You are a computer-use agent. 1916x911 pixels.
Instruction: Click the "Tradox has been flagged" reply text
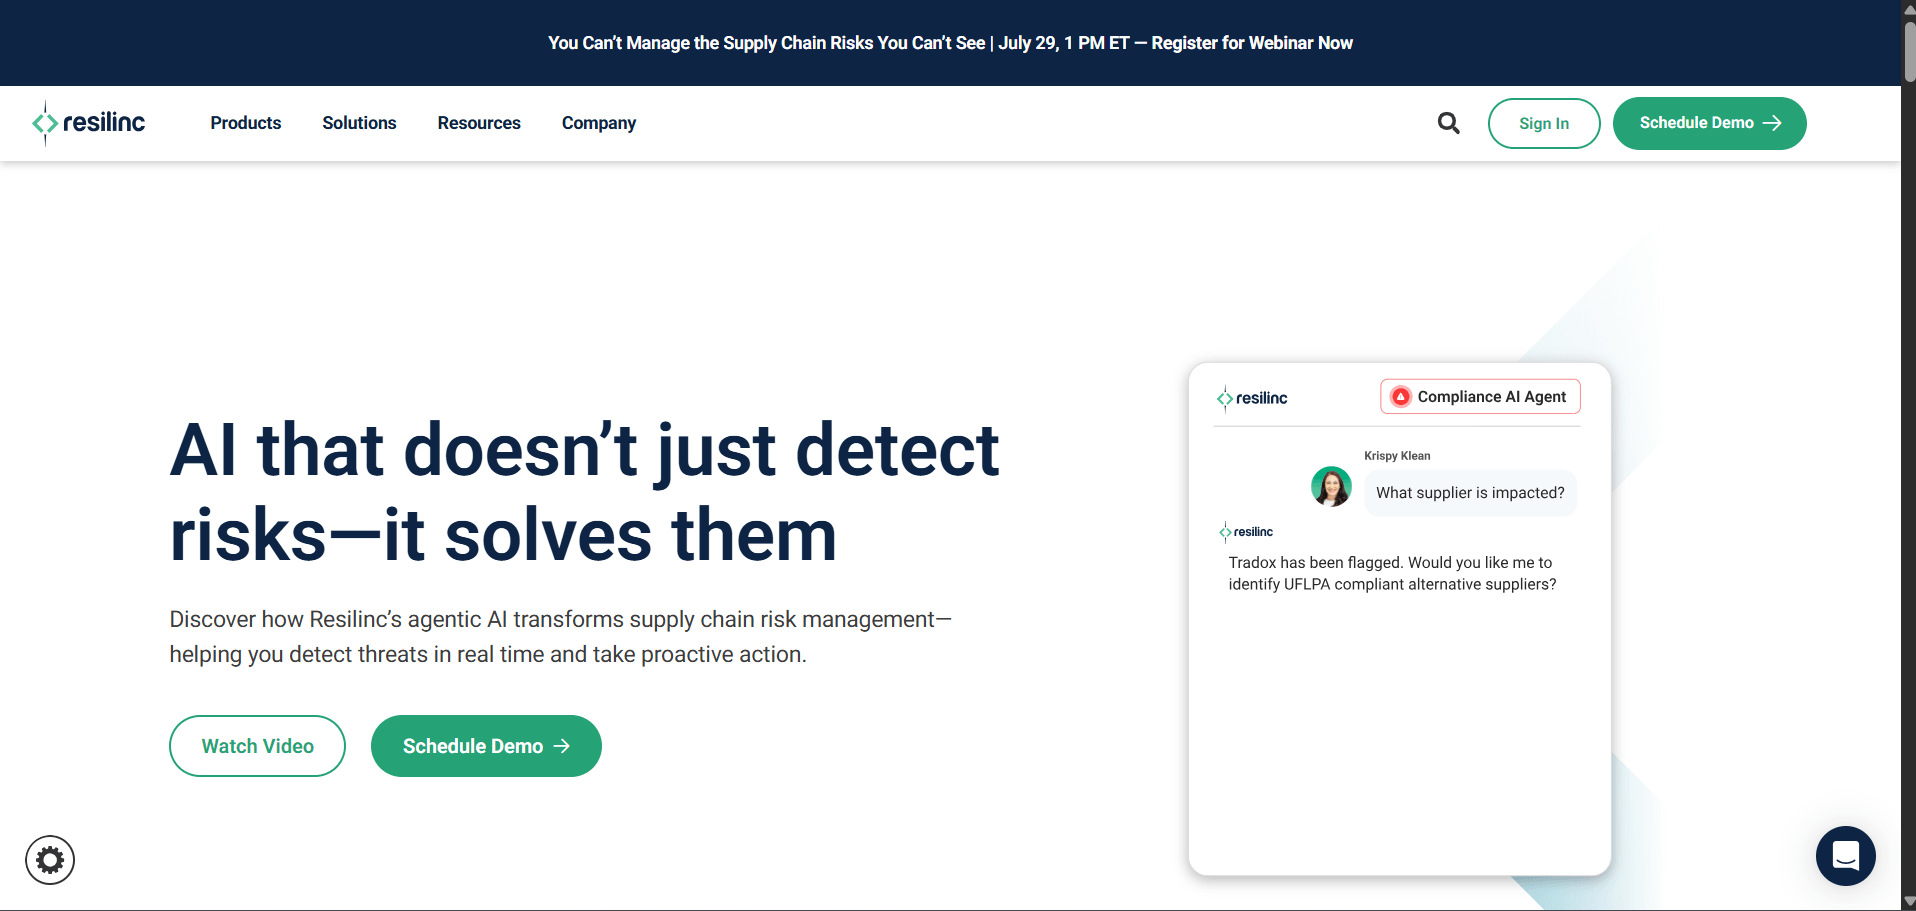coord(1392,574)
